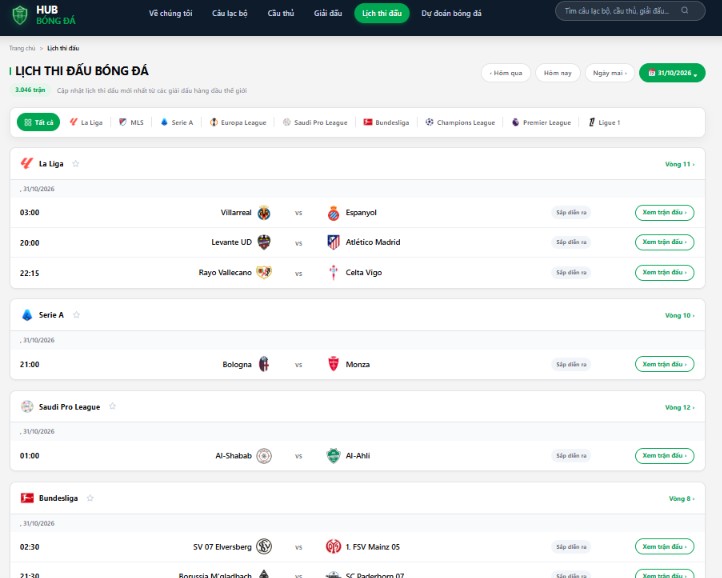Click the Hub Bóng Đá shield logo
722x578 pixels.
19,15
